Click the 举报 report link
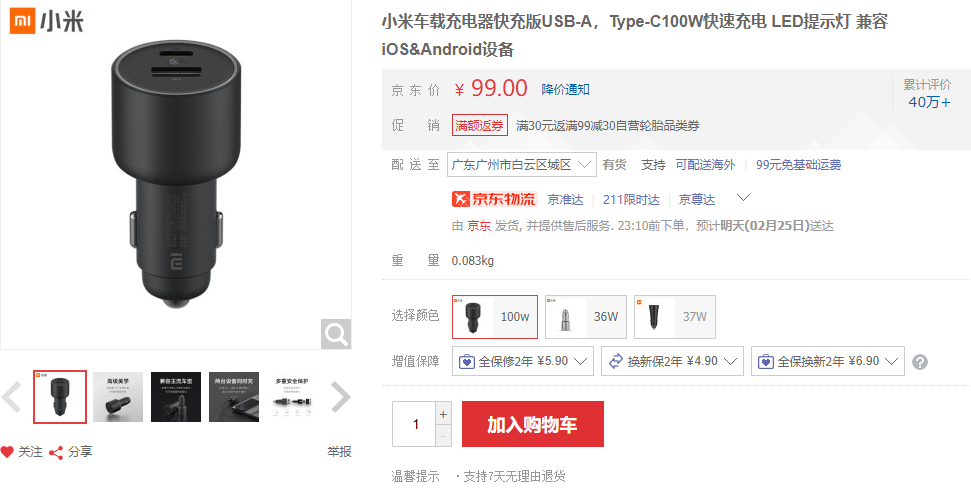This screenshot has height=496, width=971. pyautogui.click(x=339, y=452)
